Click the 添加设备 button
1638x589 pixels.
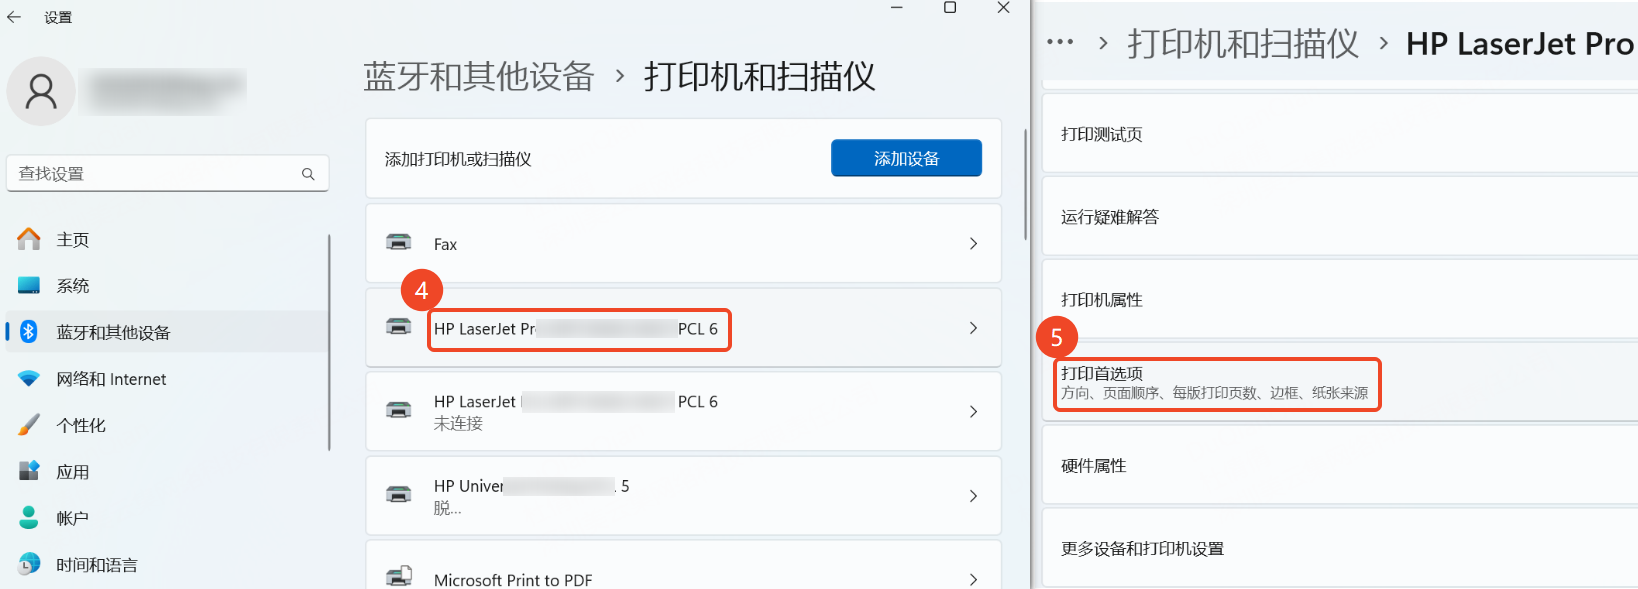click(x=906, y=158)
